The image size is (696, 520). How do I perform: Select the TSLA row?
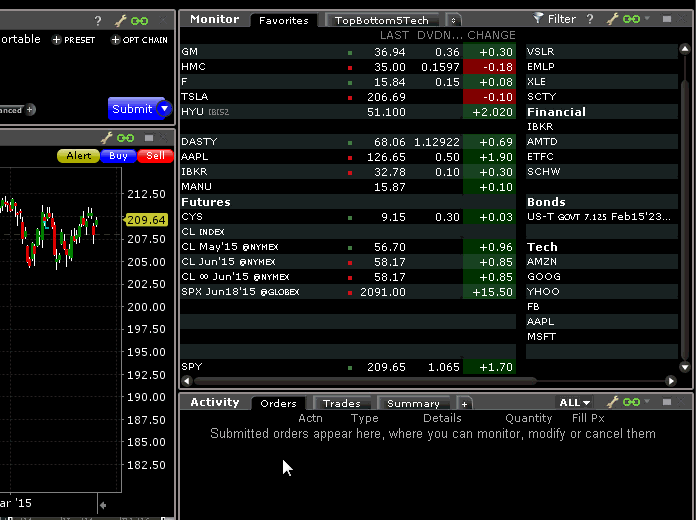(348, 97)
